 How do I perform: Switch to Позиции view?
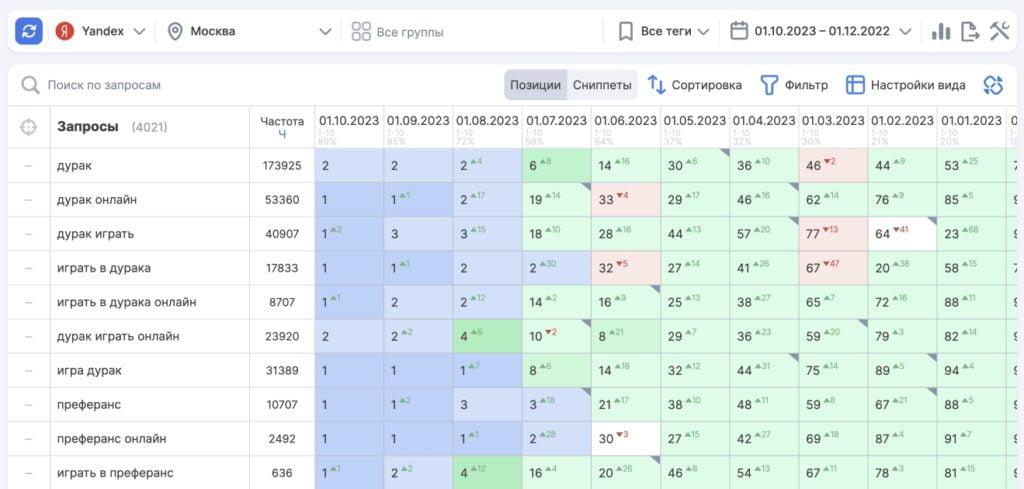click(x=535, y=85)
